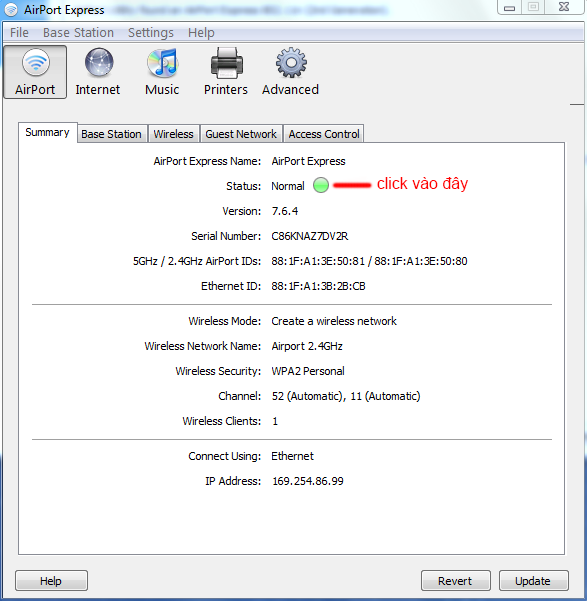Click the green Status indicator light
Viewport: 587px width, 601px height.
(321, 185)
